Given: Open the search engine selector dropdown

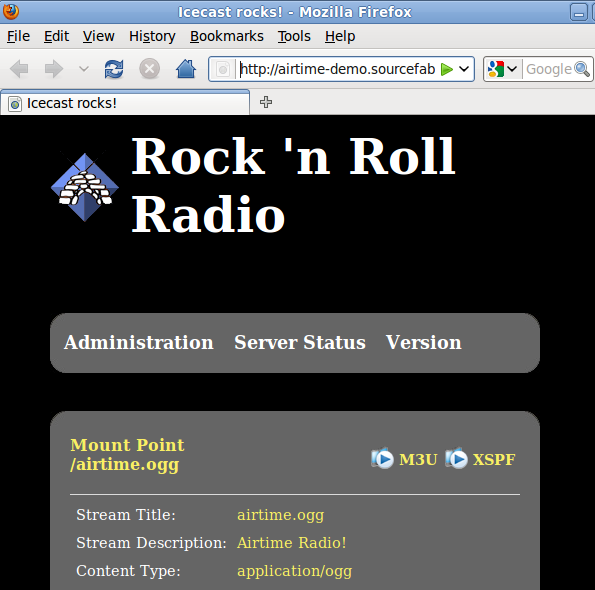Looking at the screenshot, I should [502, 69].
